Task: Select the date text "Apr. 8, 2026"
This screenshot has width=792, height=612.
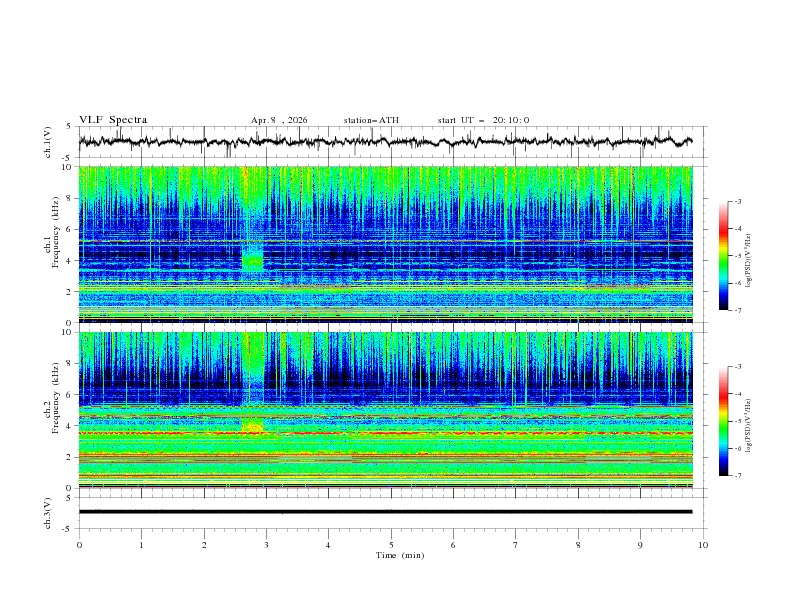Action: 279,120
